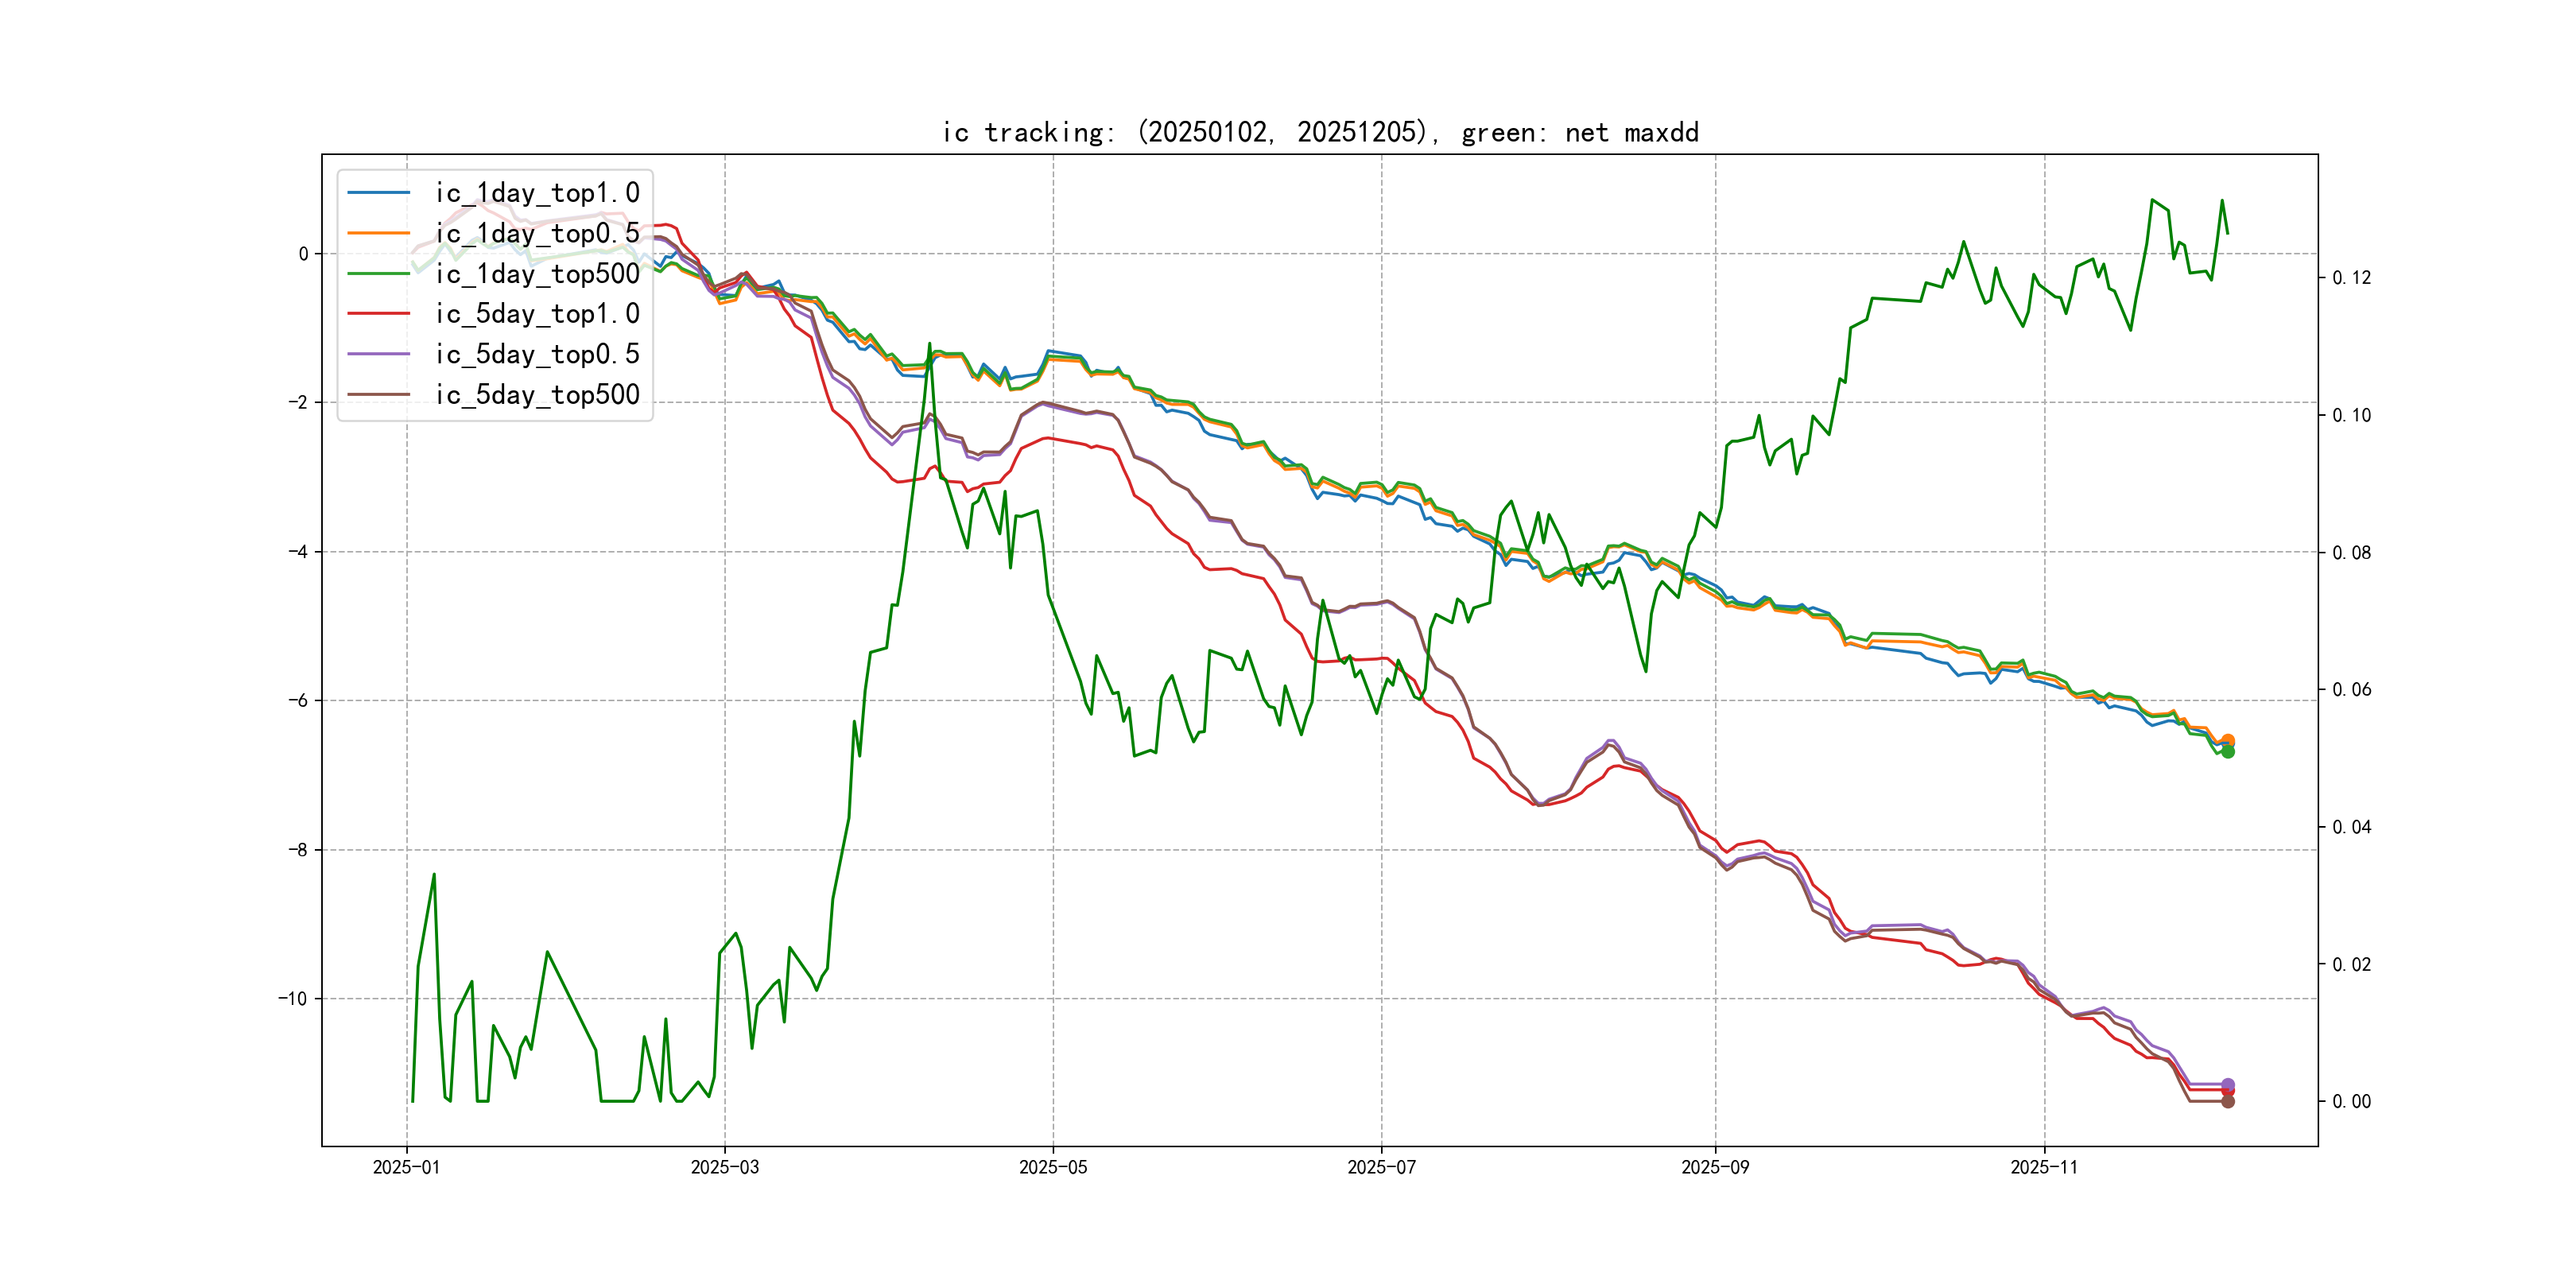
Task: Click the 2025-09 x-axis tick label
Action: 1715,1167
